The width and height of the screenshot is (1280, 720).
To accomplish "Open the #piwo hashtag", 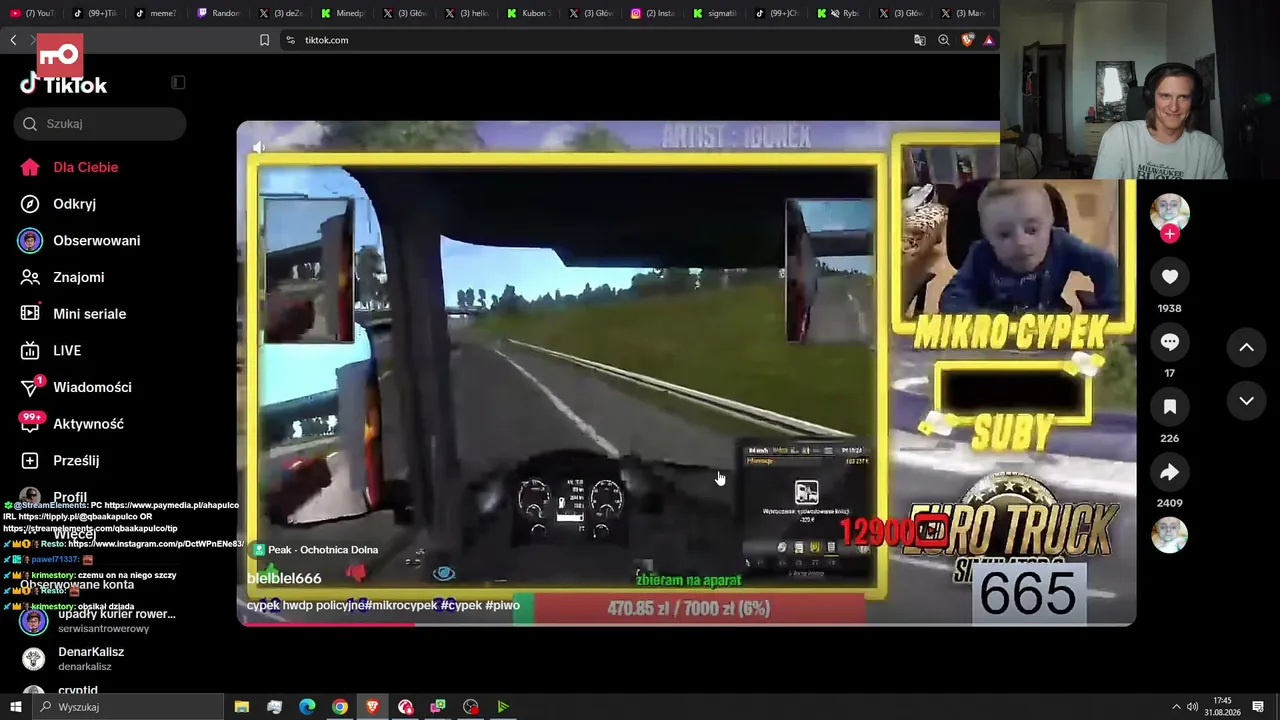I will click(x=502, y=605).
